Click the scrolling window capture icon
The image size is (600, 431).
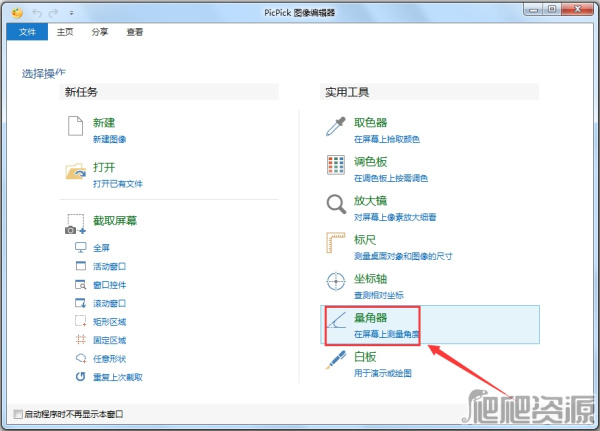coord(81,303)
